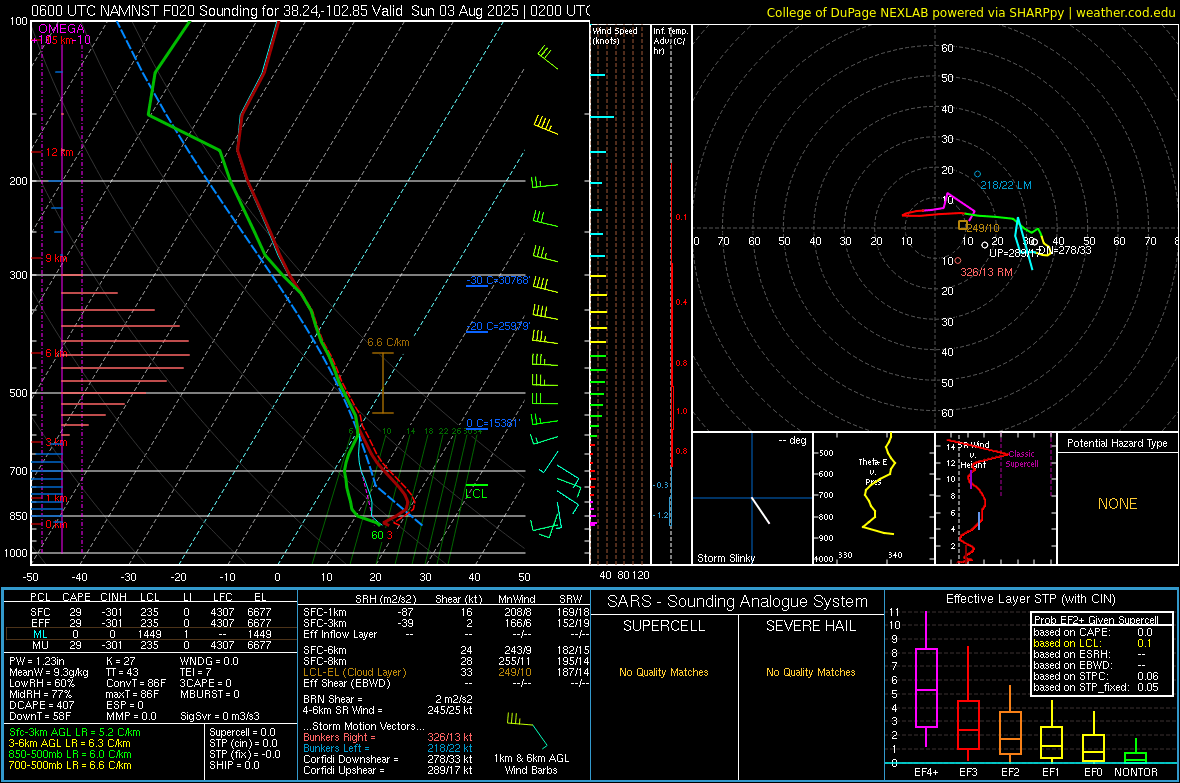Click the Sfc-3km AGL LR = 5.2 C/km line

click(75, 732)
